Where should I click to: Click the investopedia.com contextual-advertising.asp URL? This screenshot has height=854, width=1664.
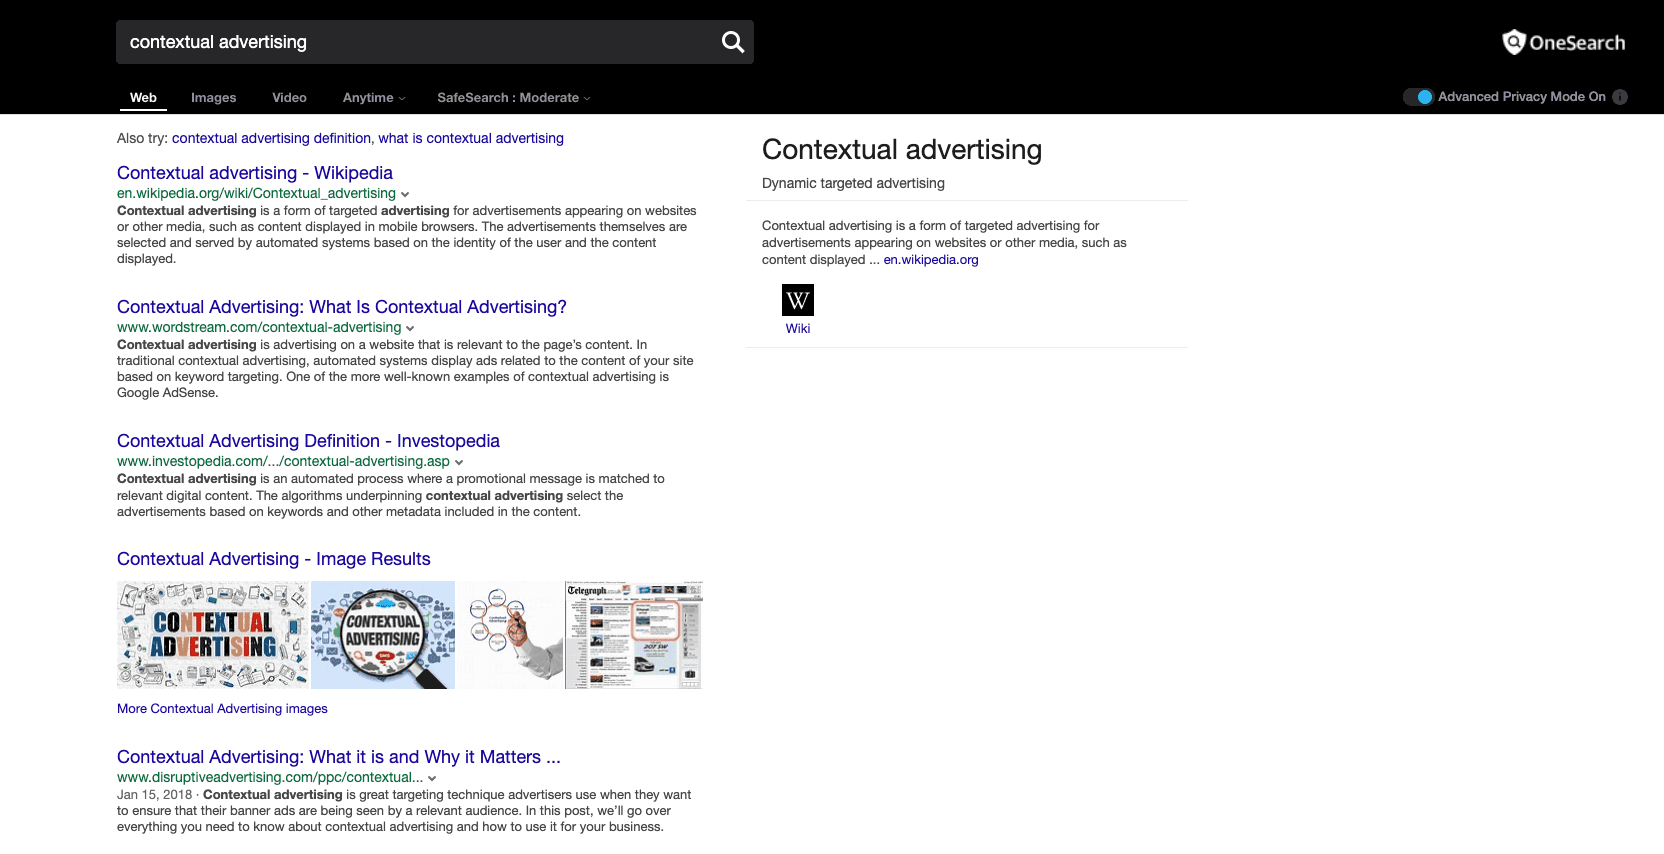283,462
